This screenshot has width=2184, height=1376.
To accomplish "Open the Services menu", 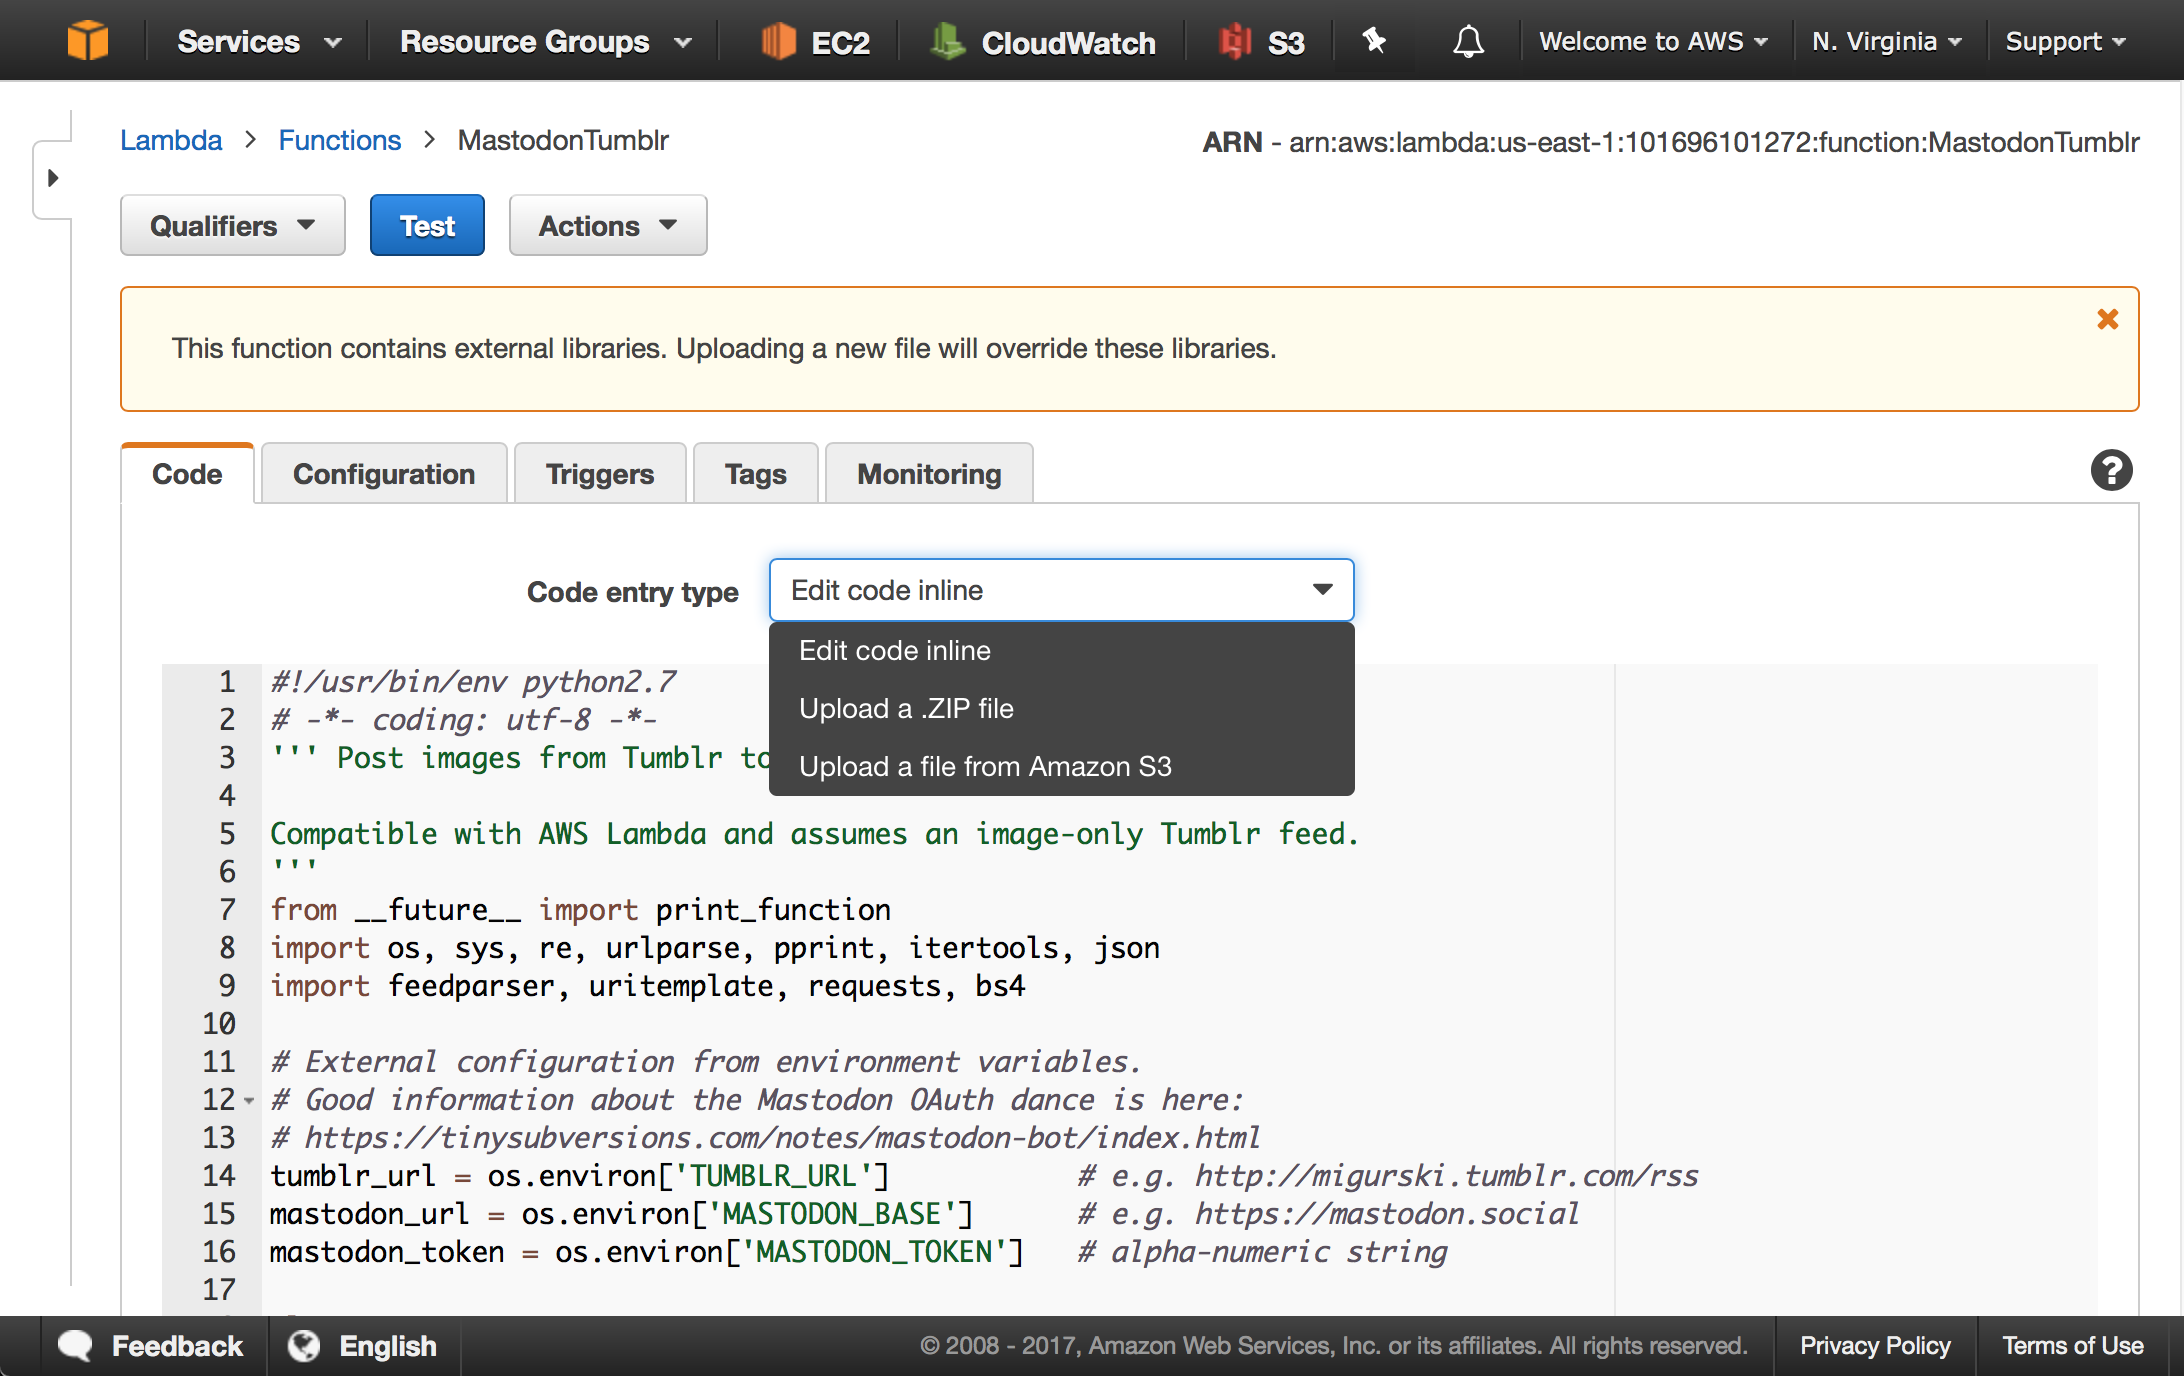I will 259,42.
